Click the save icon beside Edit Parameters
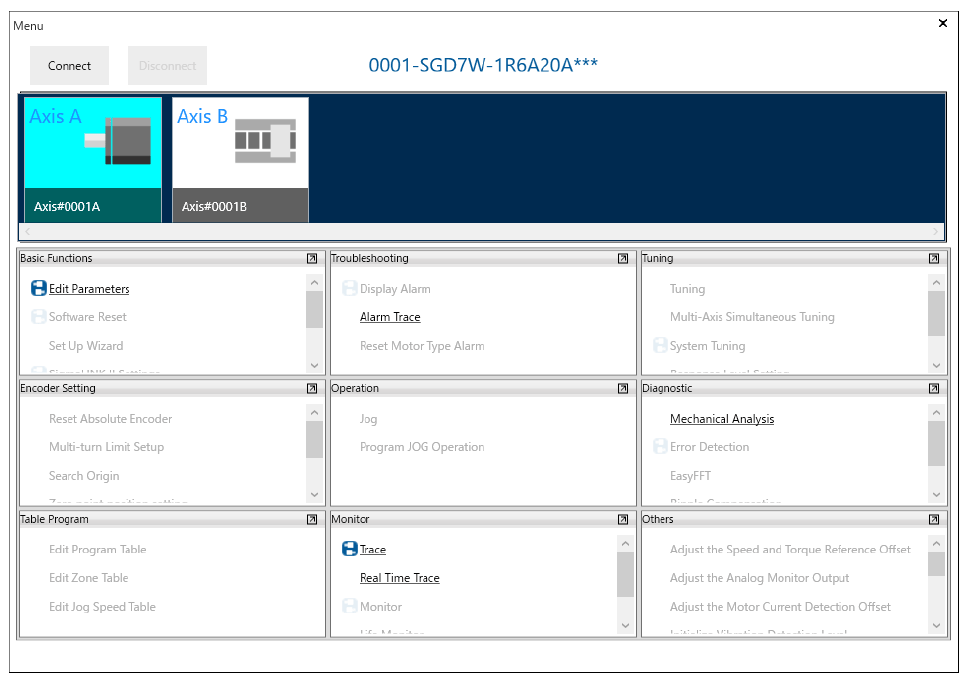The width and height of the screenshot is (966, 679). (39, 289)
